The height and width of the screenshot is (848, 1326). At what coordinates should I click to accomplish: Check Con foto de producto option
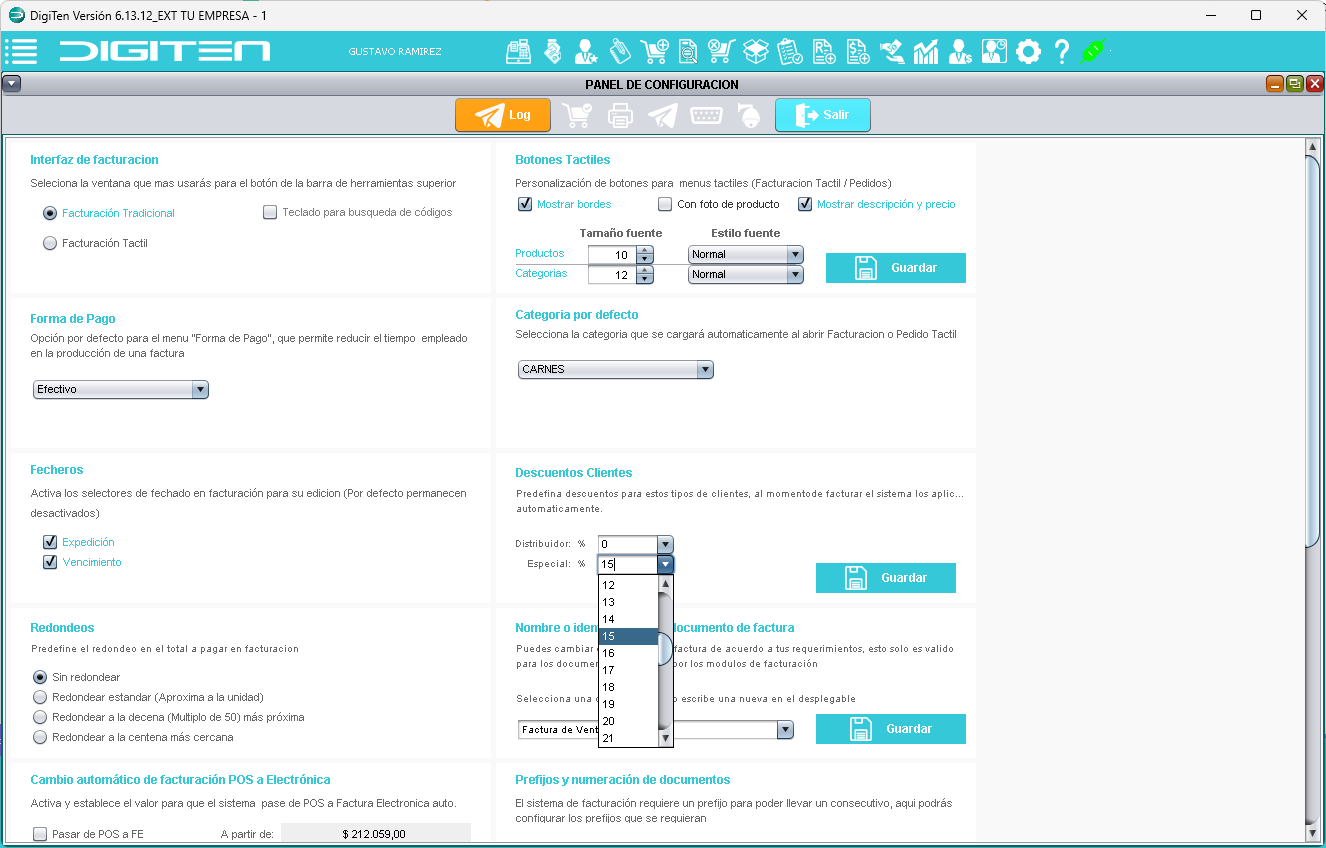tap(665, 204)
